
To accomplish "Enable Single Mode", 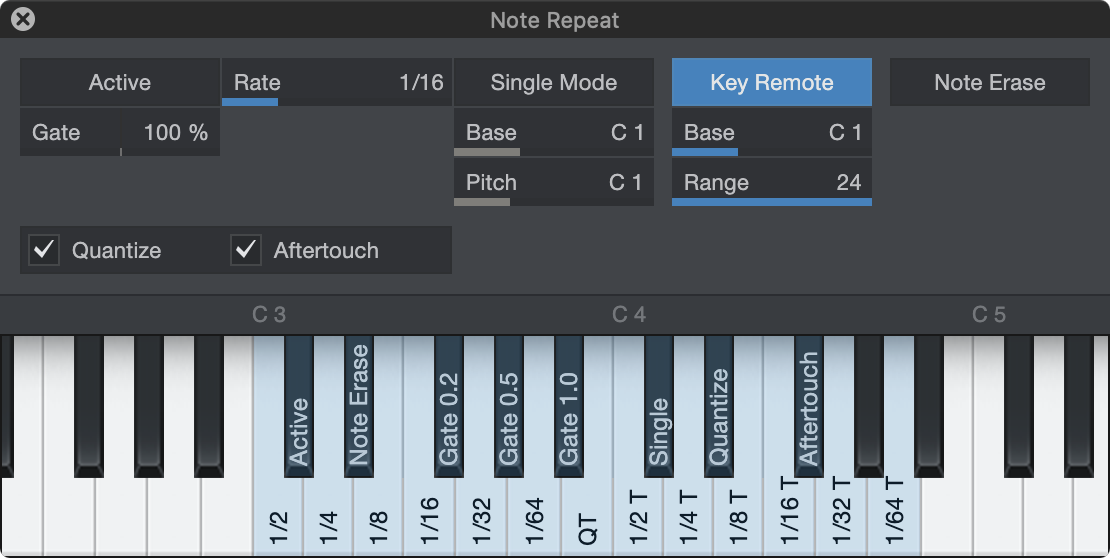I will coord(554,82).
